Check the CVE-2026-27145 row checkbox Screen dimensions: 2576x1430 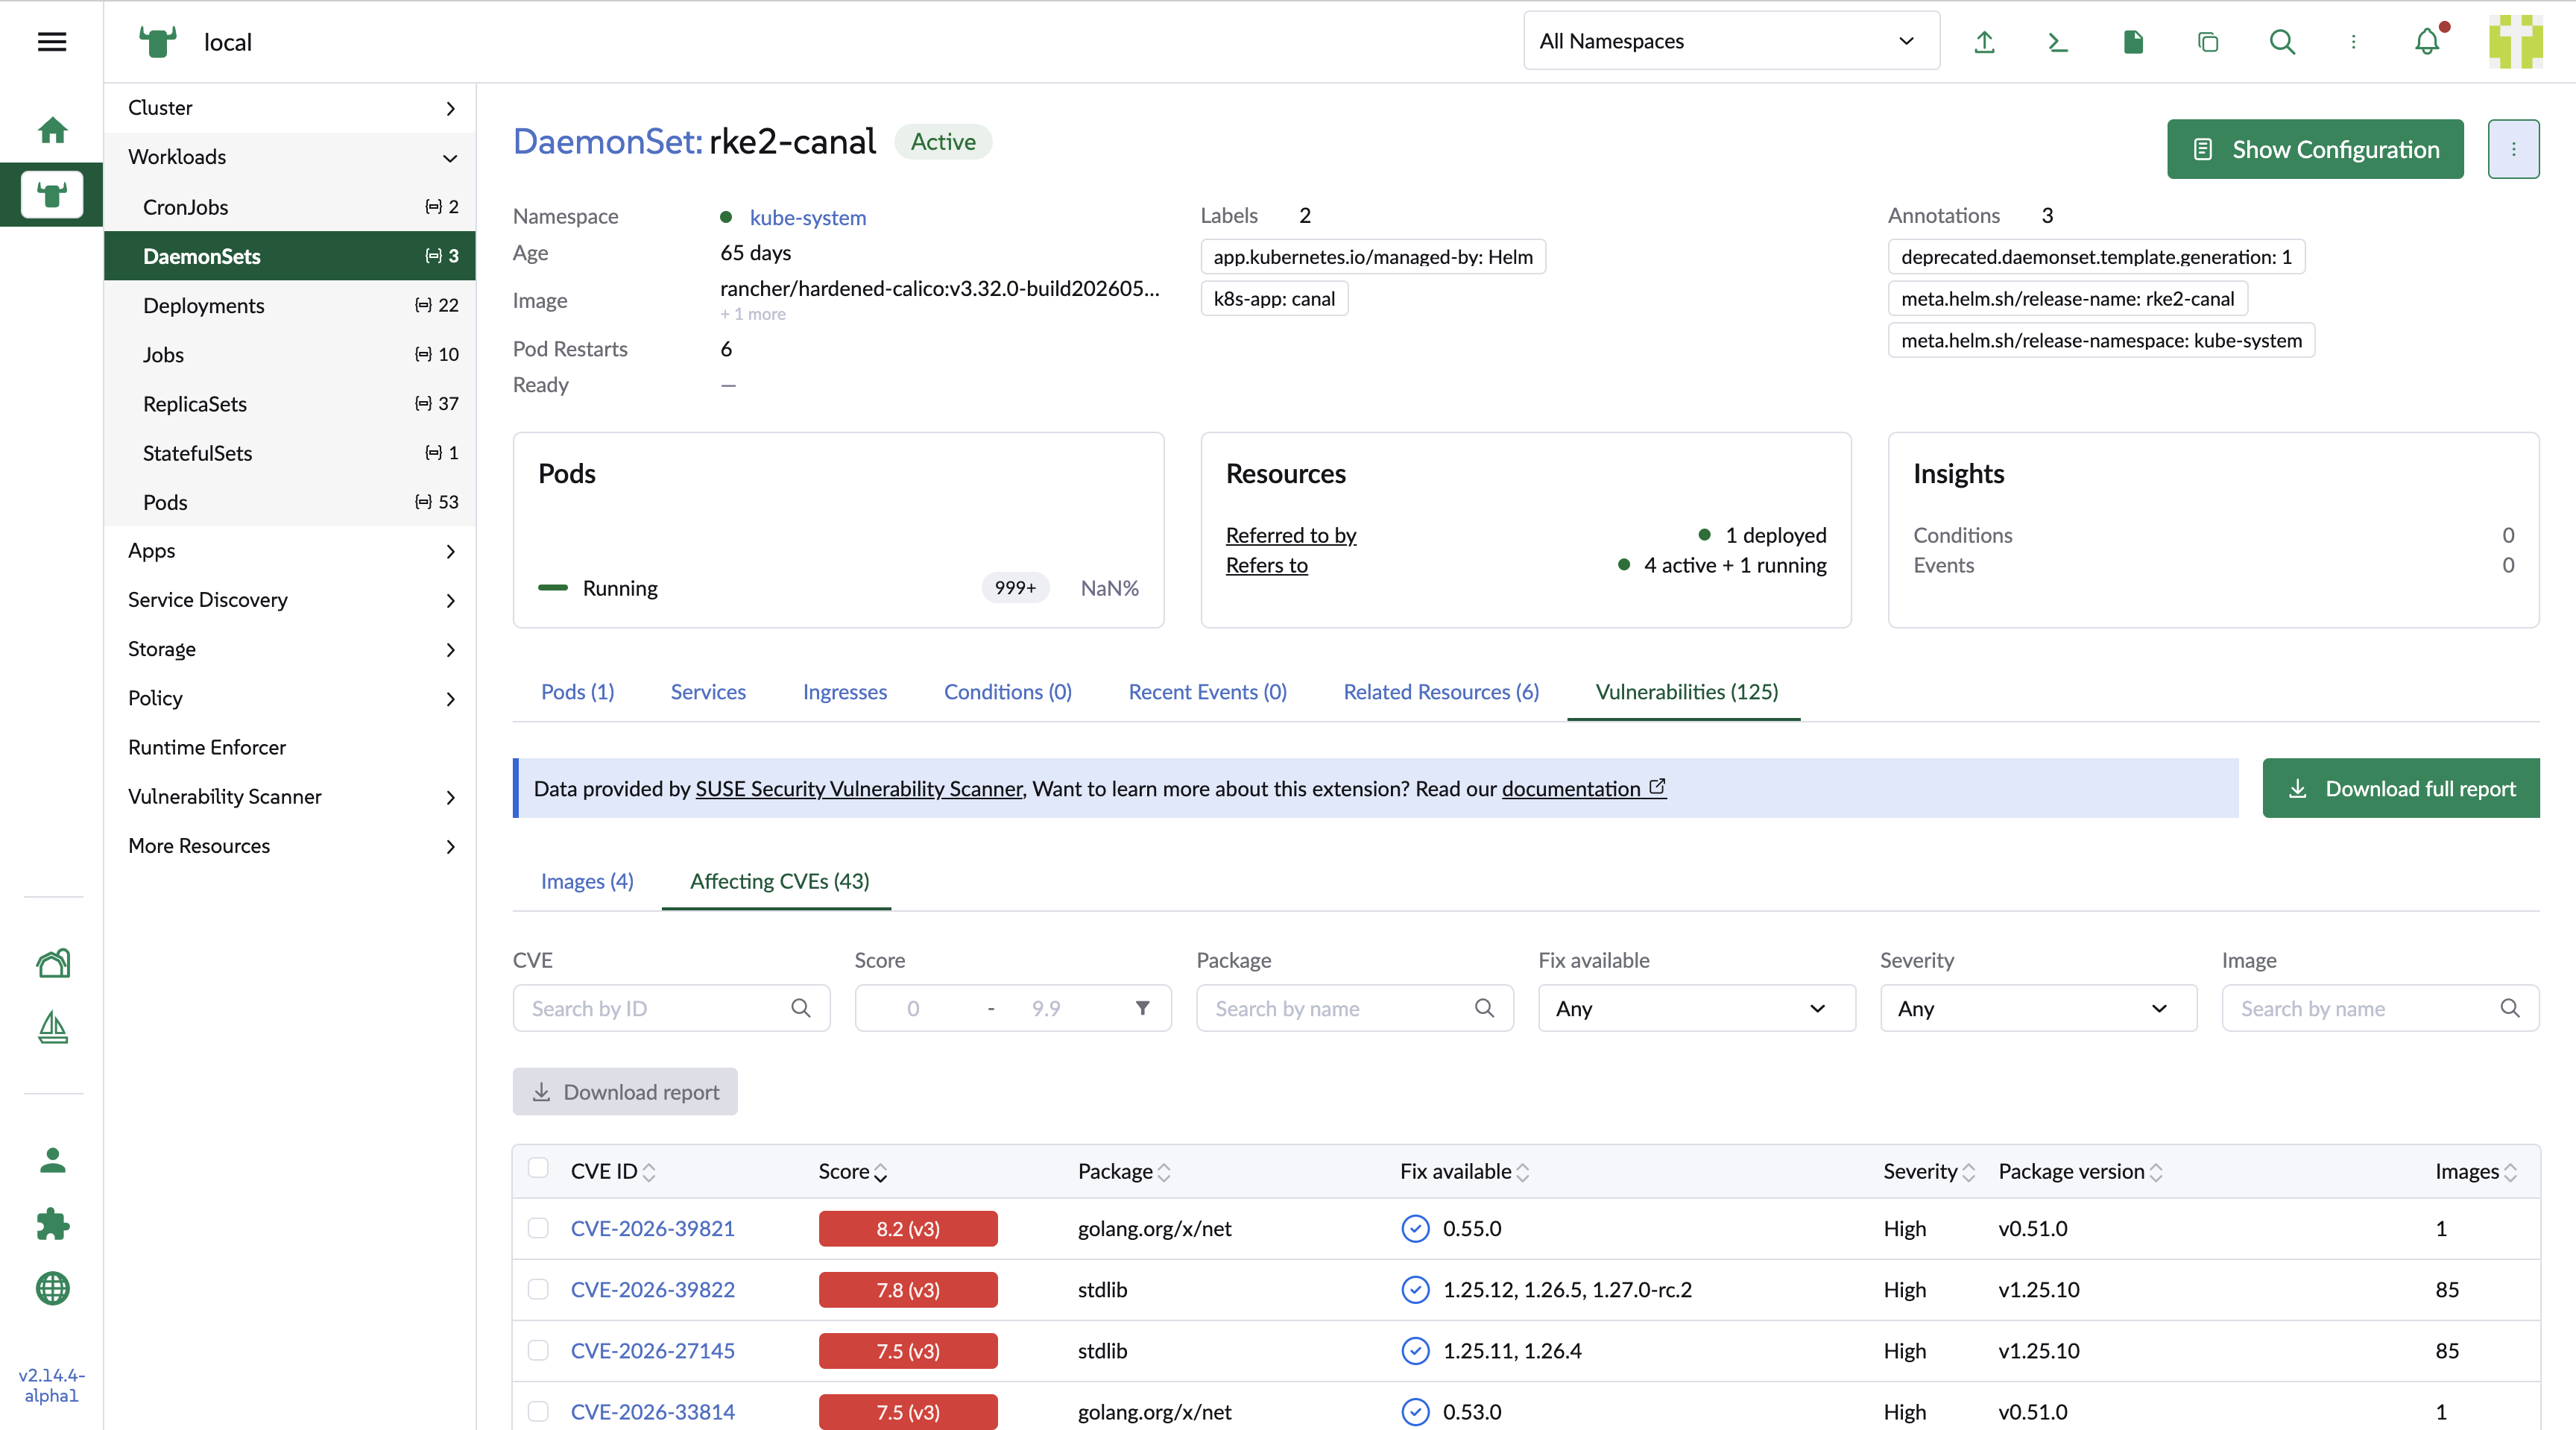tap(538, 1350)
